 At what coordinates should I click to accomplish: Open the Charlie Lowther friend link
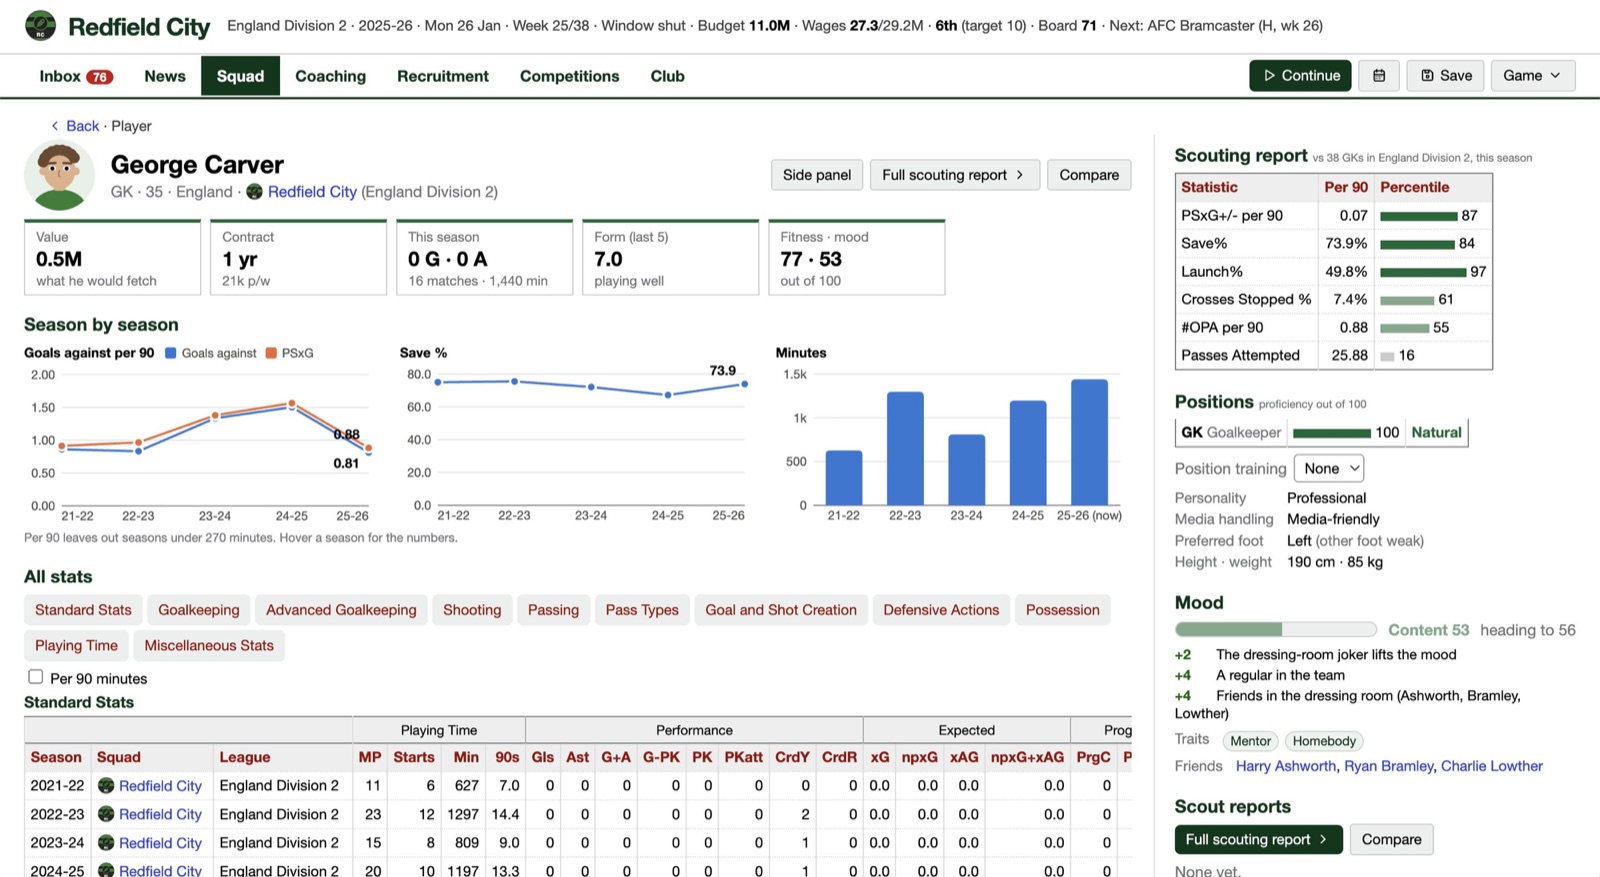point(1492,766)
